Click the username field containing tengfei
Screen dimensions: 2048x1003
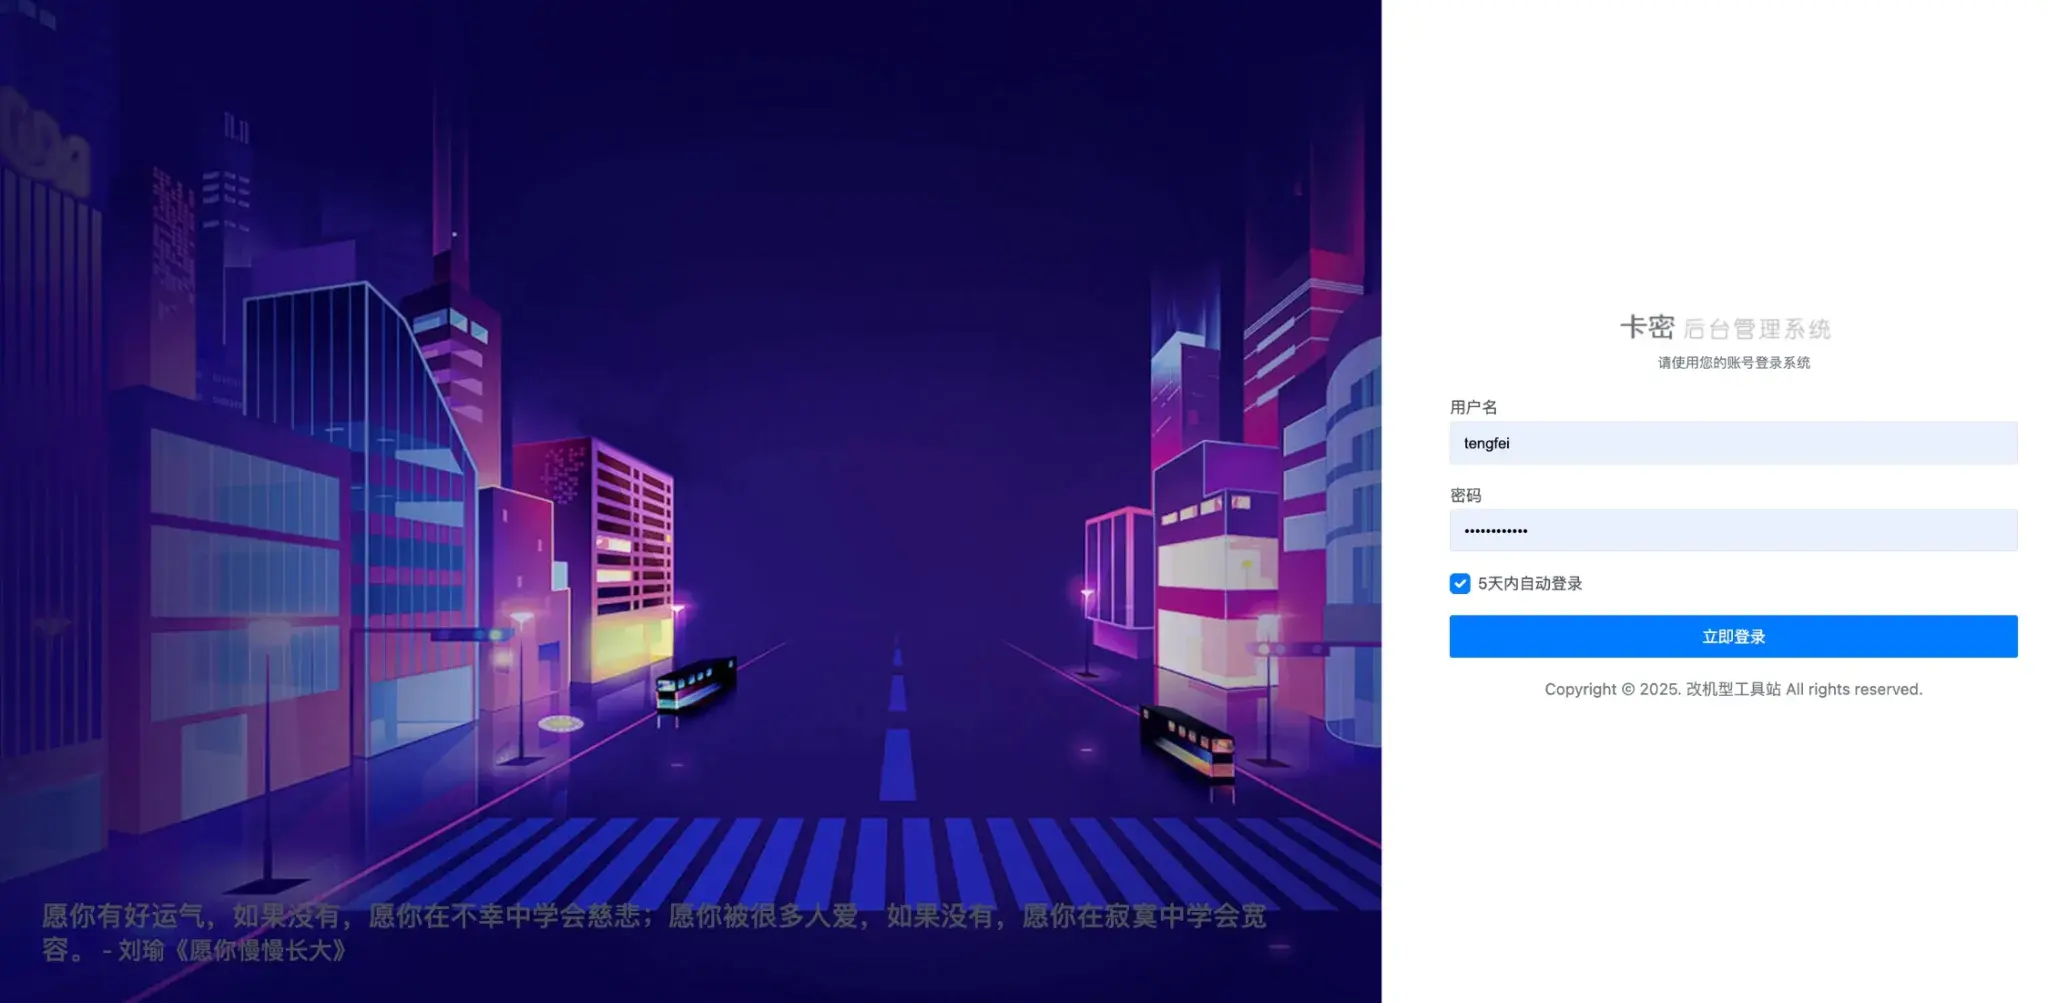tap(1733, 443)
